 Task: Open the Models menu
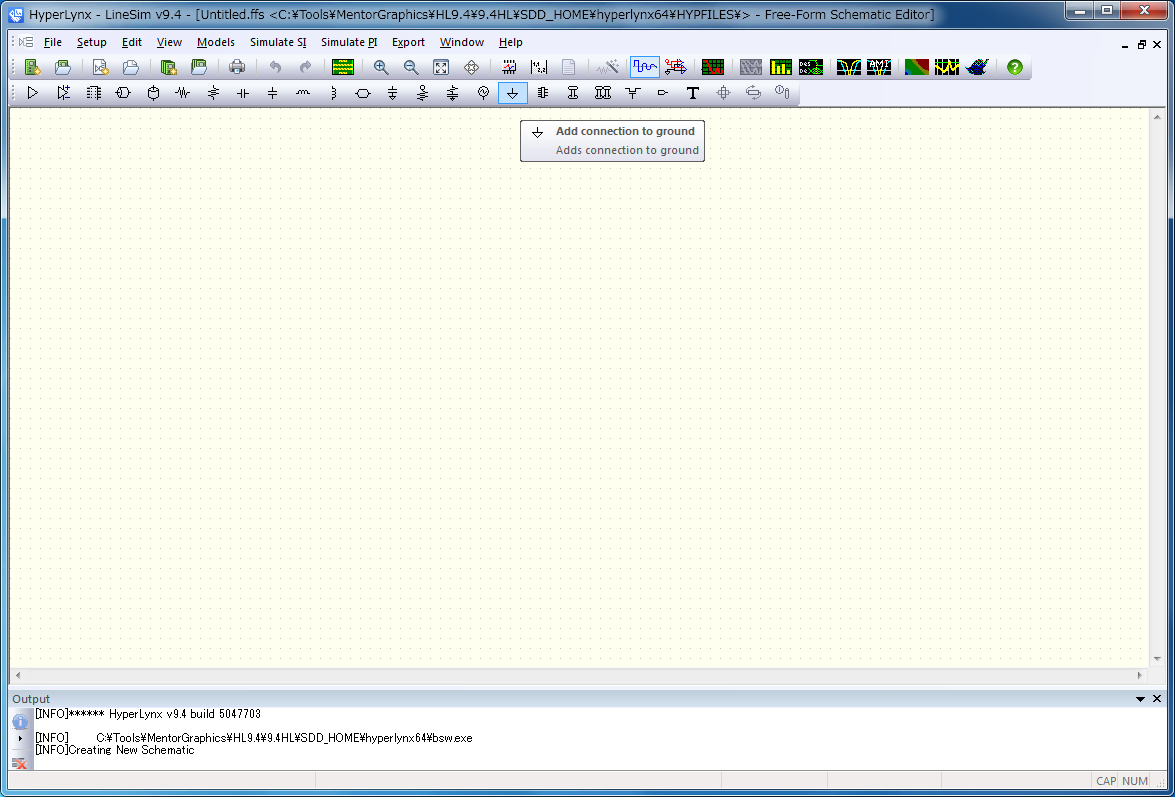tap(216, 42)
